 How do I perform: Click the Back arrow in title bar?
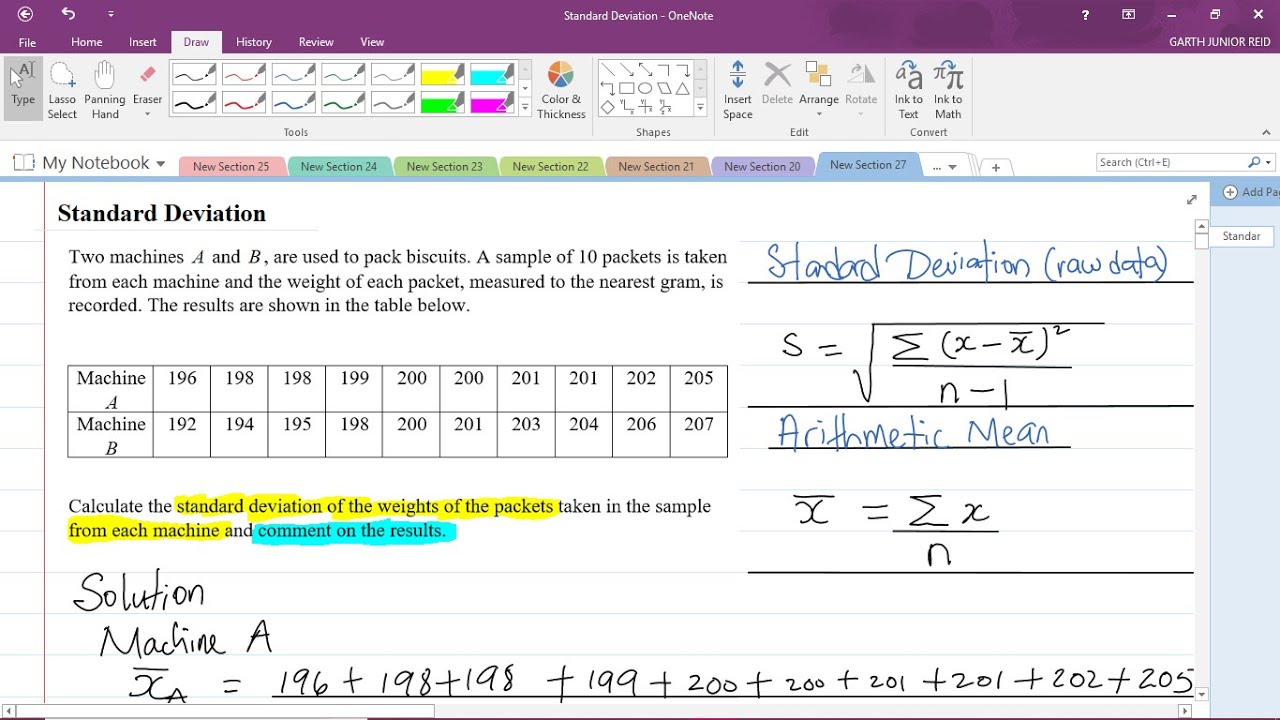tap(25, 14)
